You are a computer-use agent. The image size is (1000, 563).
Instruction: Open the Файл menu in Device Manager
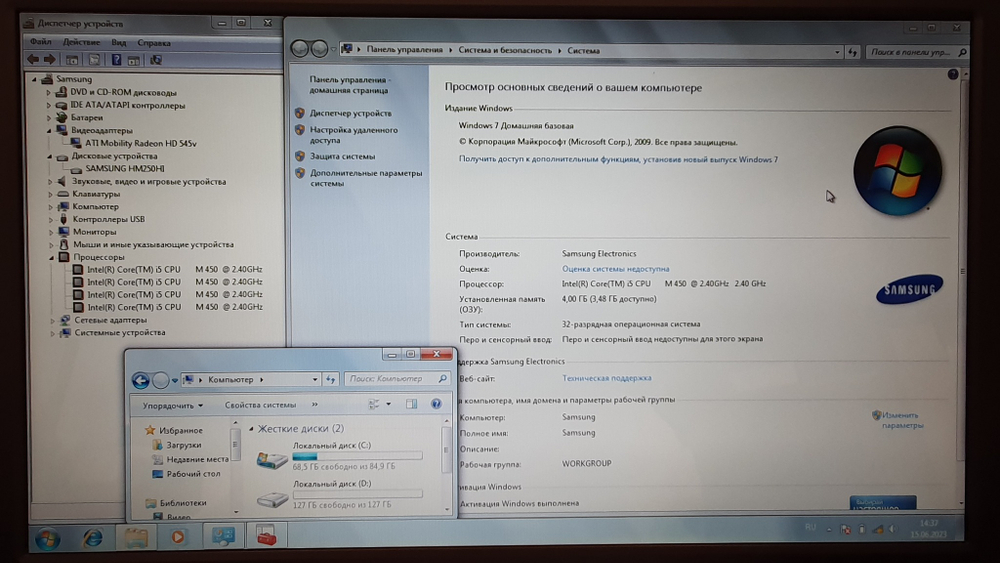point(40,42)
